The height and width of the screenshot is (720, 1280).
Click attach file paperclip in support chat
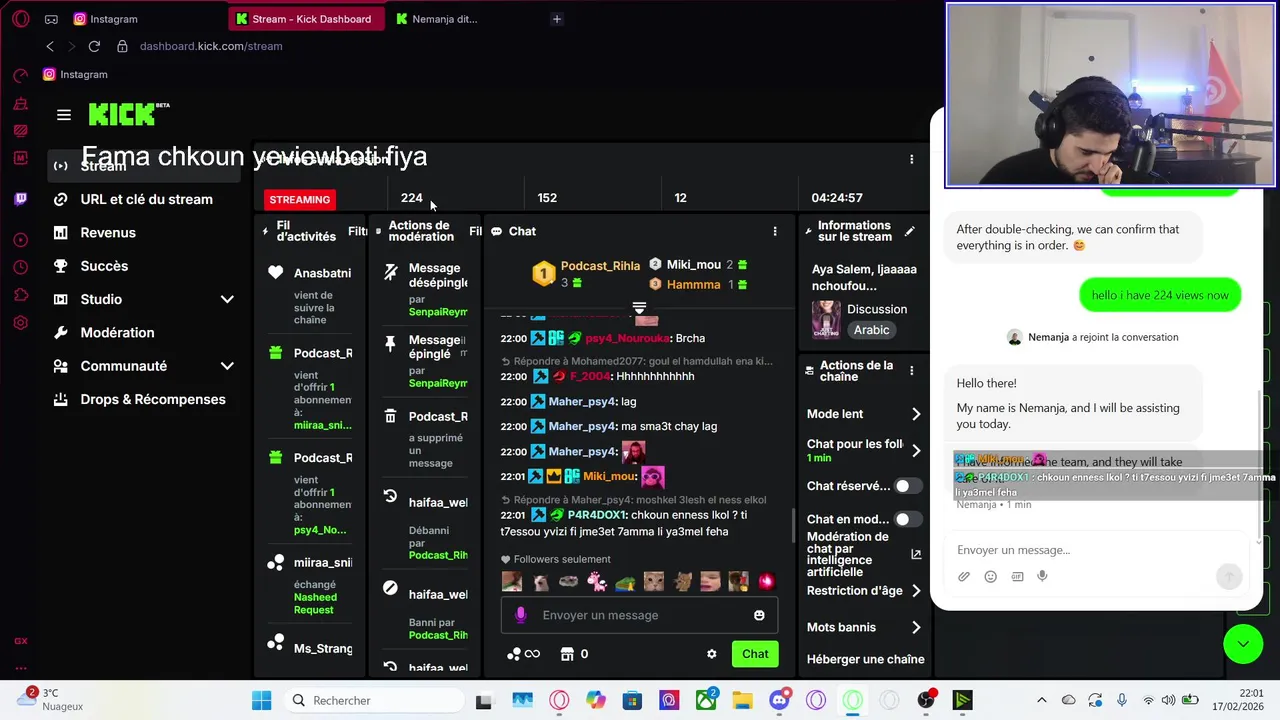[x=964, y=576]
